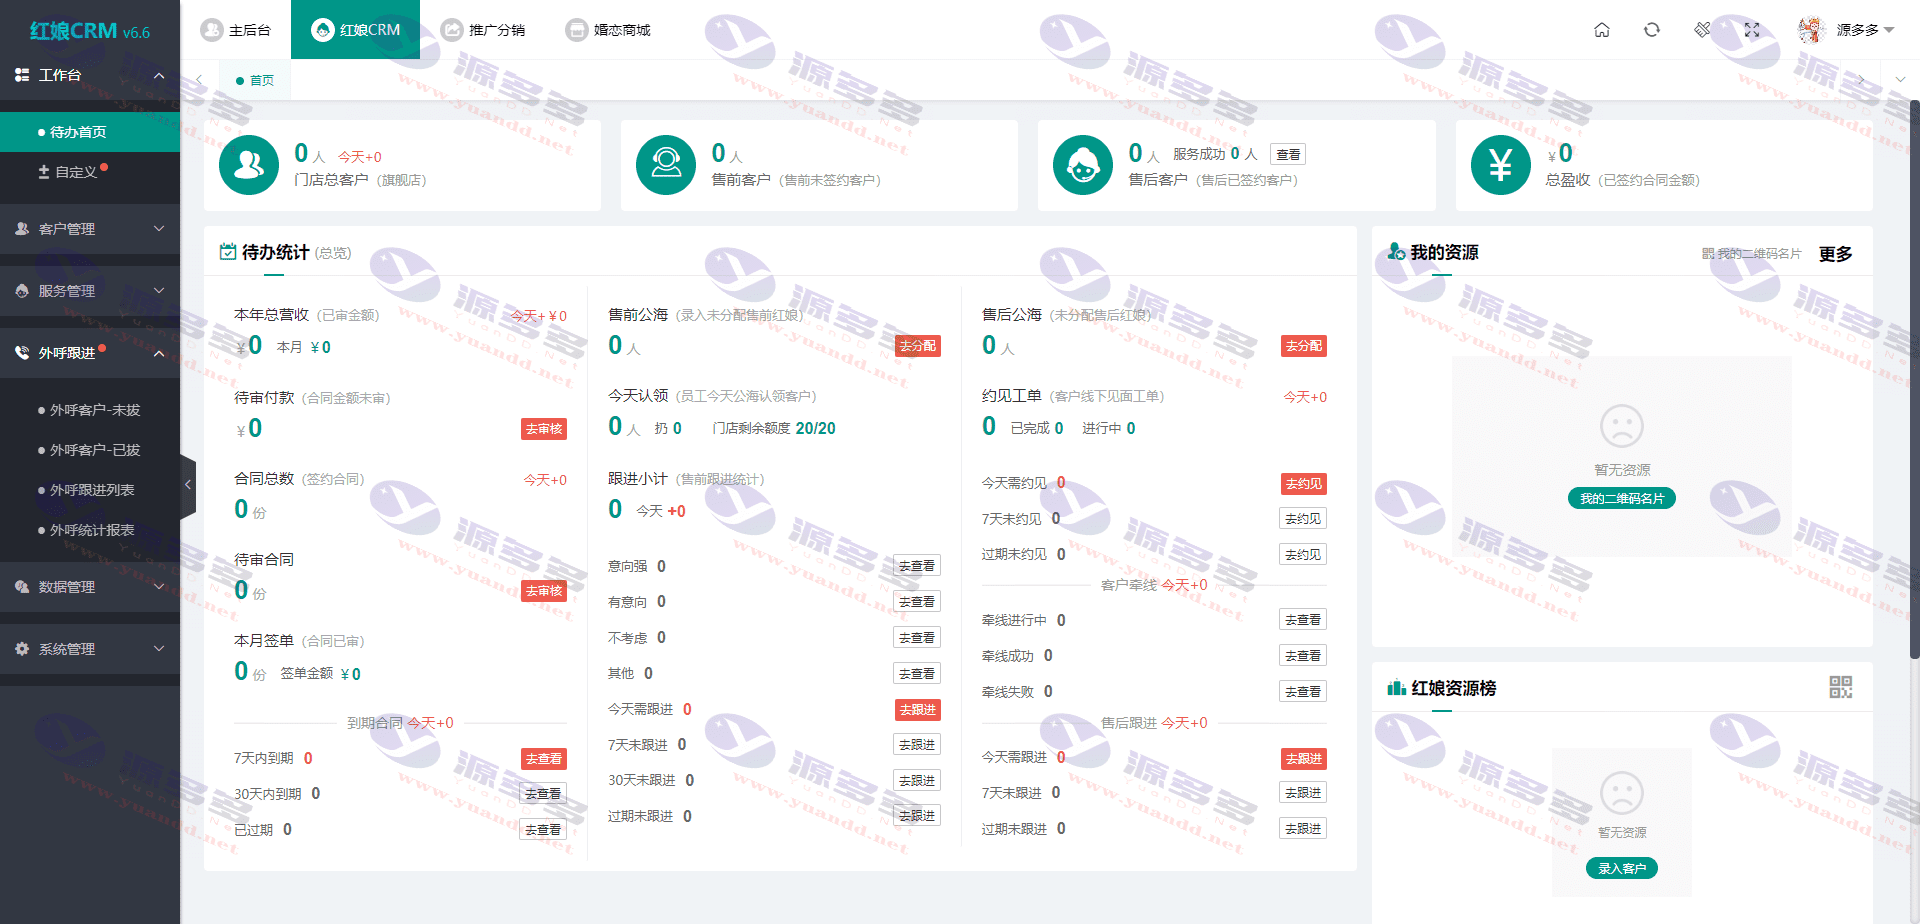Click 去查看 for 7天内到期

544,759
